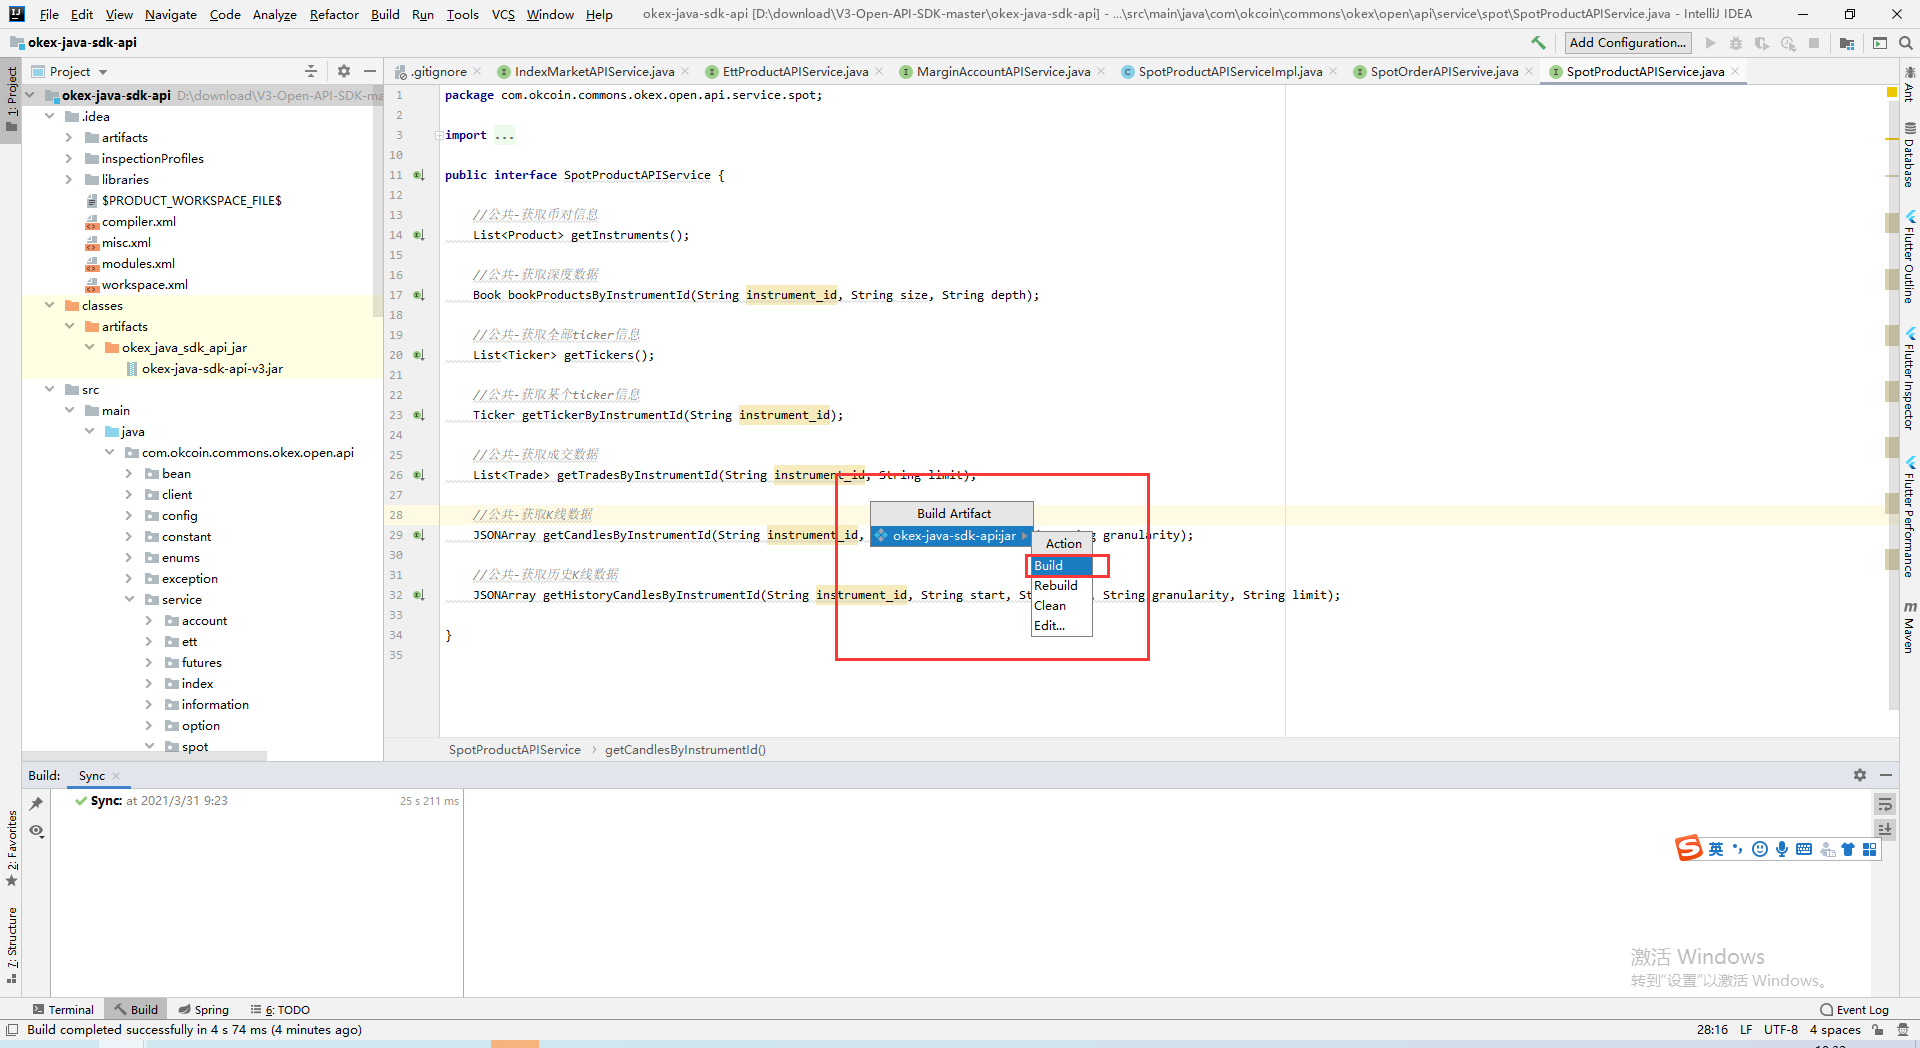Hide the Project panel with minus icon
This screenshot has width=1920, height=1048.
(x=370, y=71)
